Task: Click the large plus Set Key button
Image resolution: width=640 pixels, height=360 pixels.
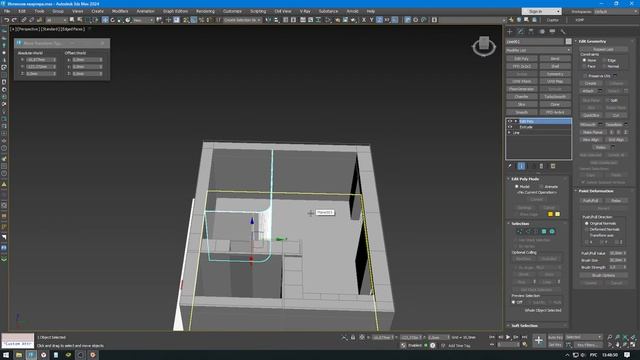Action: coord(539,340)
